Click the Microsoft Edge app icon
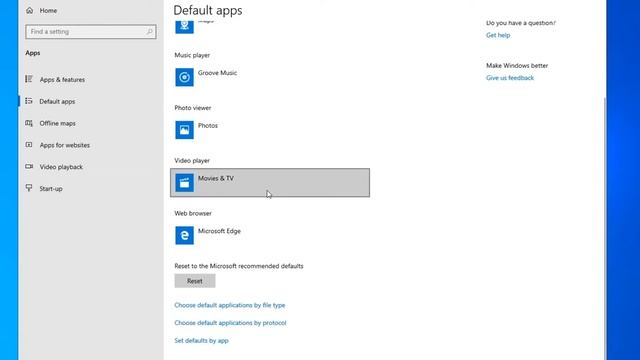This screenshot has height=360, width=640. point(184,236)
